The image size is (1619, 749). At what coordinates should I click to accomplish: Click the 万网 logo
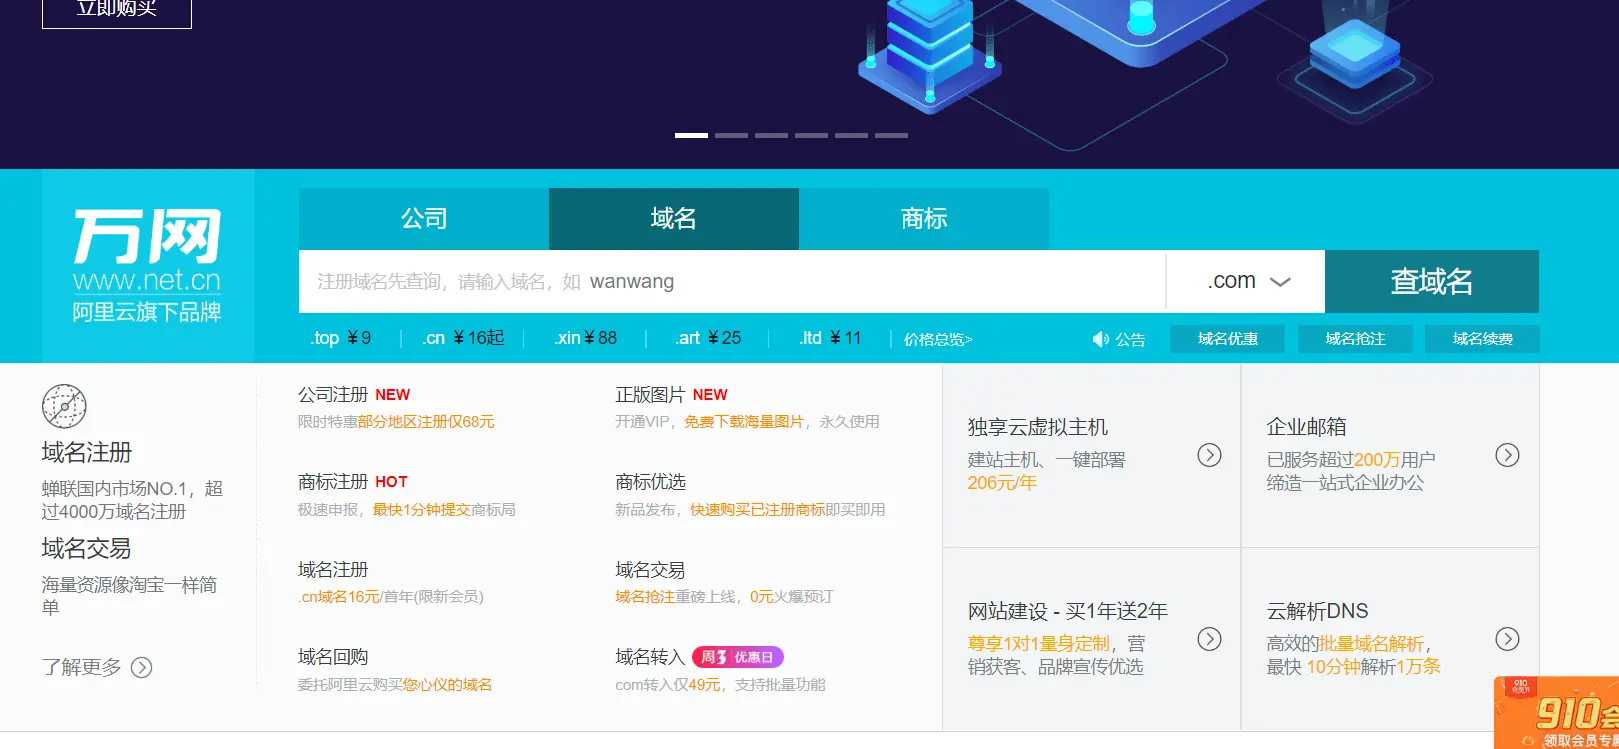[147, 265]
